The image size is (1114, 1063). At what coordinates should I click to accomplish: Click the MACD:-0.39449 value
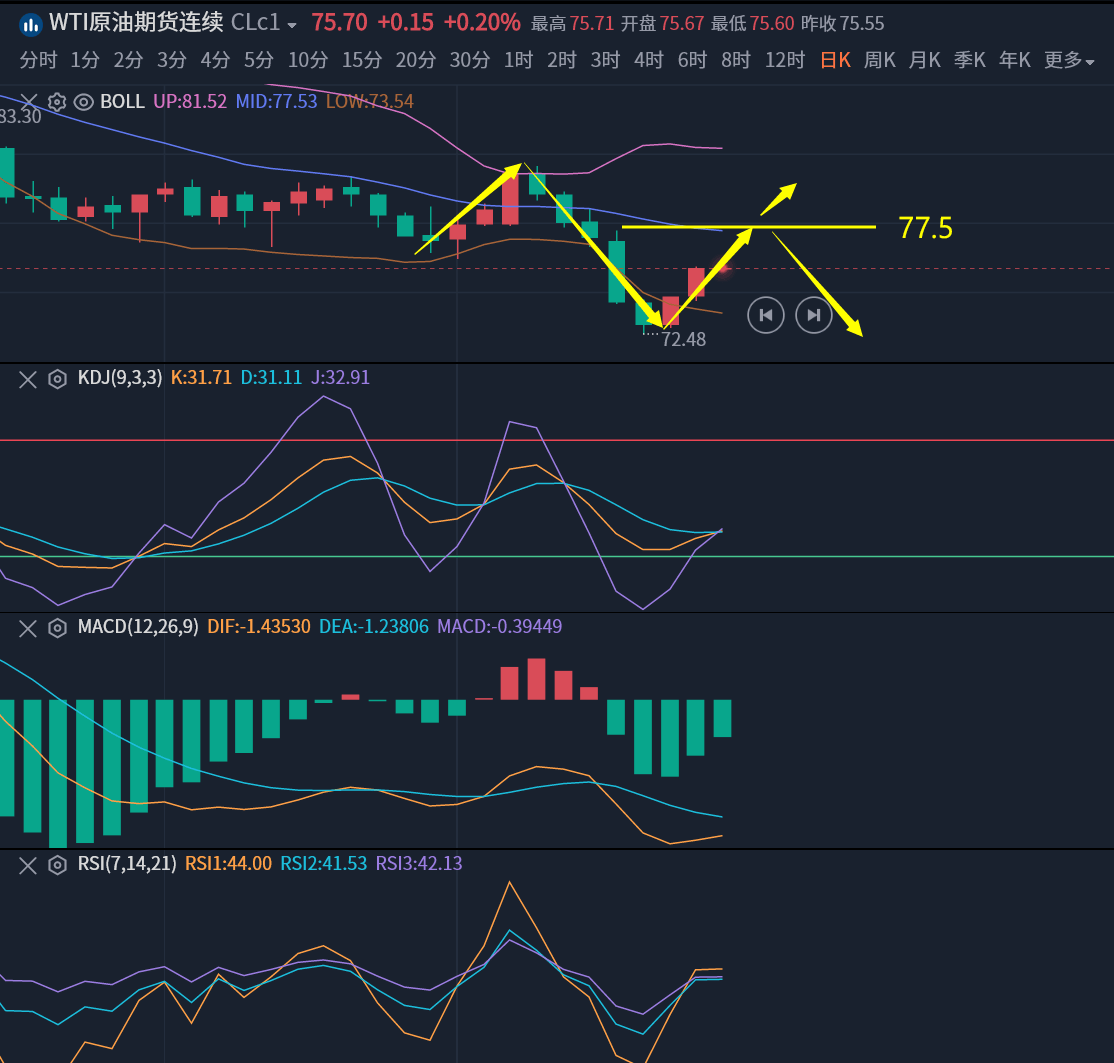tap(499, 627)
